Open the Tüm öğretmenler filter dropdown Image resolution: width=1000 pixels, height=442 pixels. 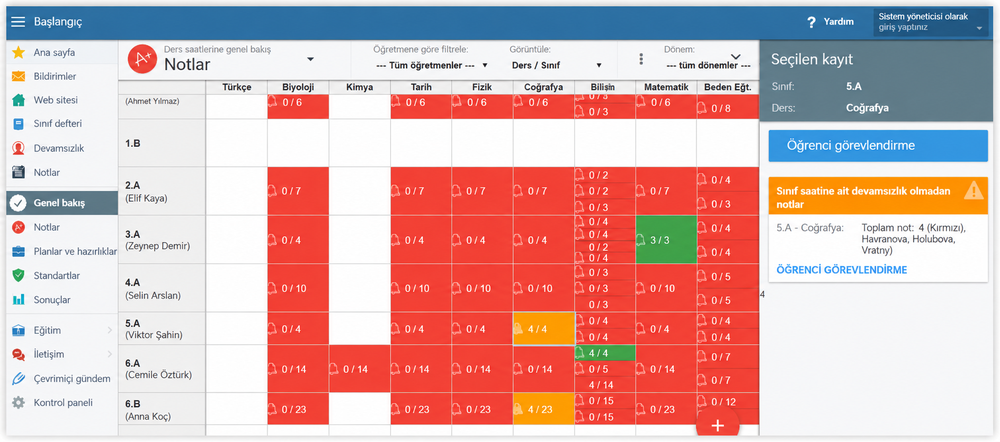tap(431, 65)
